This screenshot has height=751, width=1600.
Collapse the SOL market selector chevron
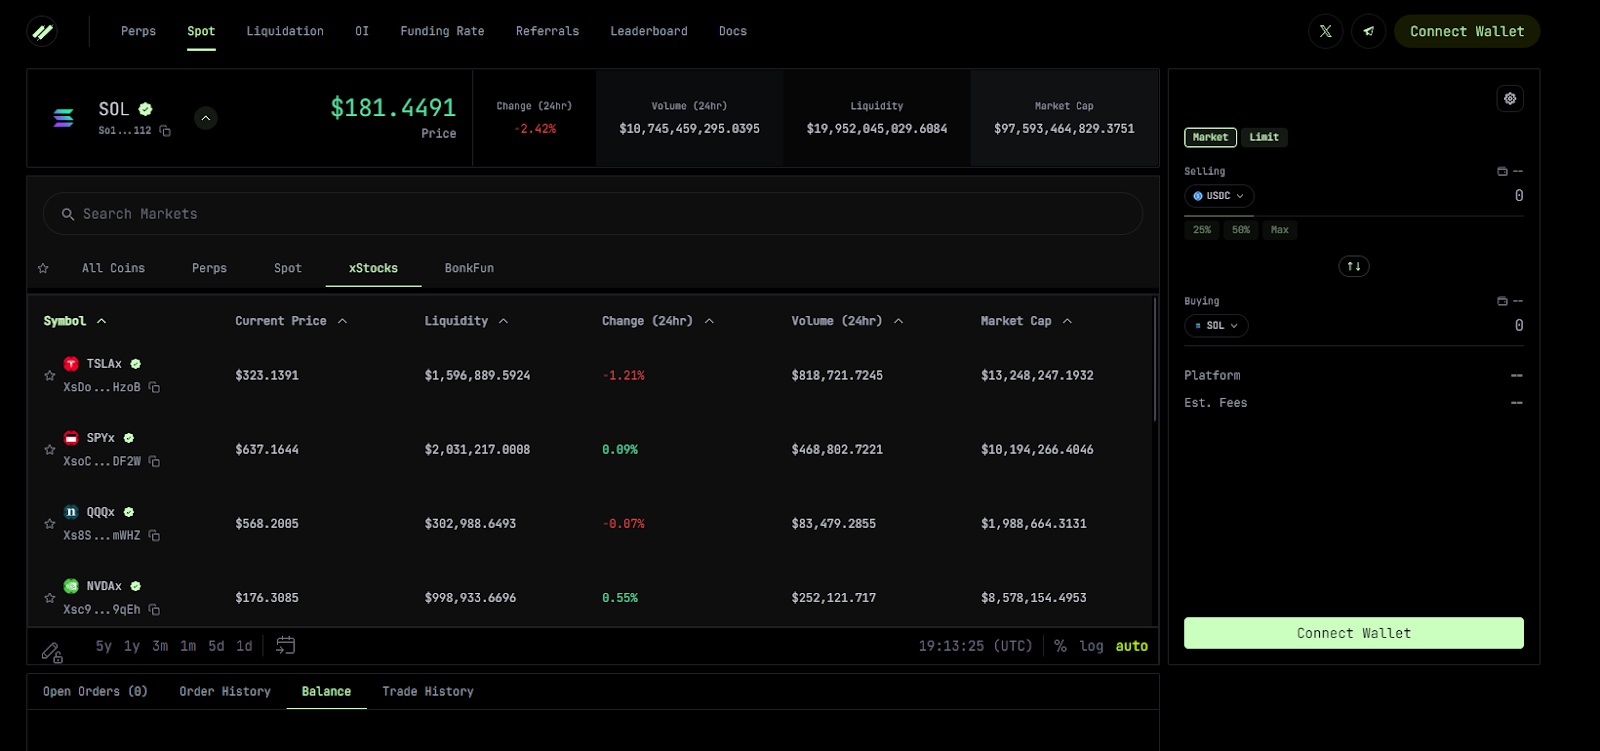[205, 118]
